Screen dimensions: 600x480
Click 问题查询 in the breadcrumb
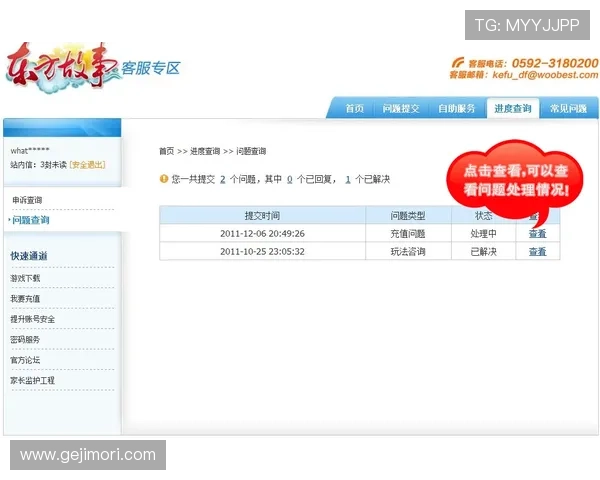(x=251, y=151)
